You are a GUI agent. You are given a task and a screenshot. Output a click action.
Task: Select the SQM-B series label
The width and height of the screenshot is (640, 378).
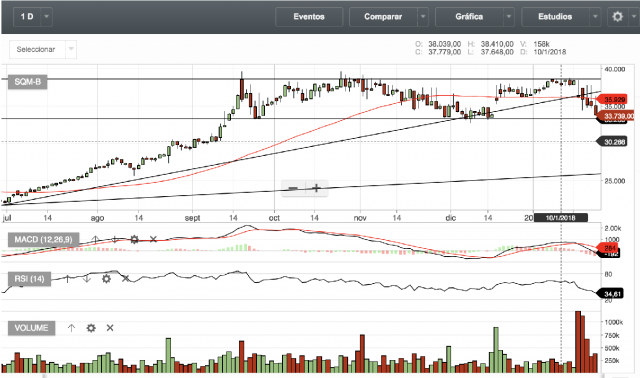tap(27, 82)
